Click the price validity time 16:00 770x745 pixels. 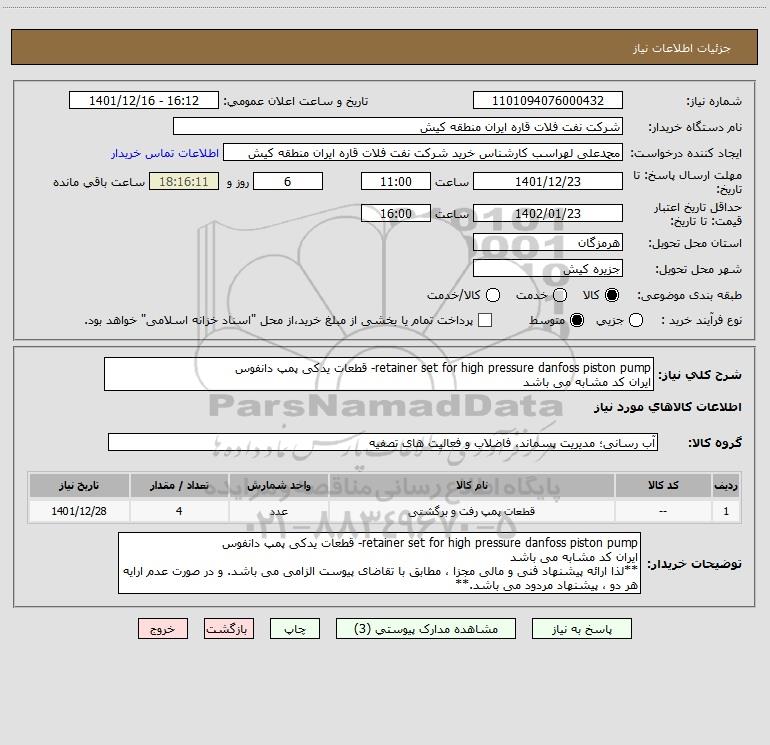click(396, 213)
